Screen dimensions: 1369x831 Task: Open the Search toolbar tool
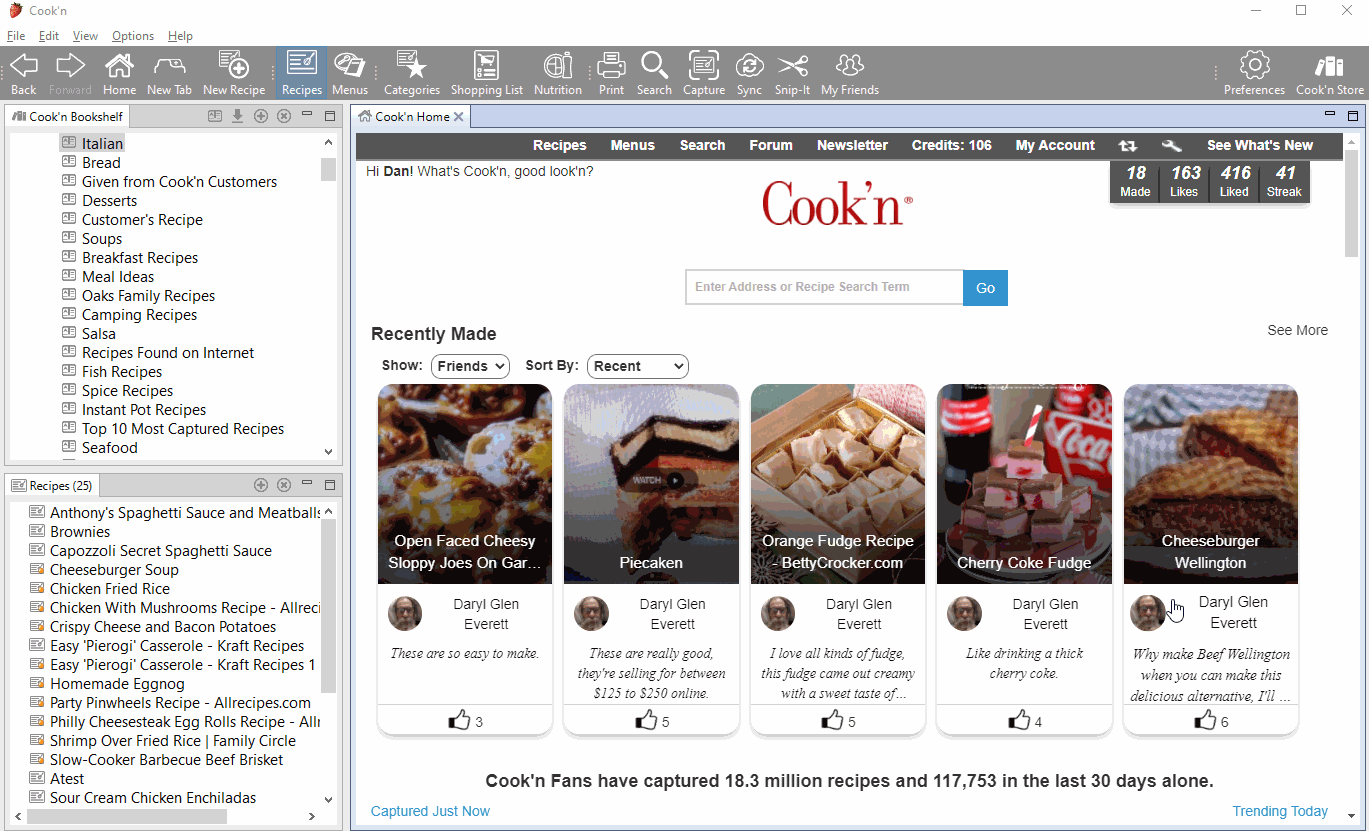654,74
